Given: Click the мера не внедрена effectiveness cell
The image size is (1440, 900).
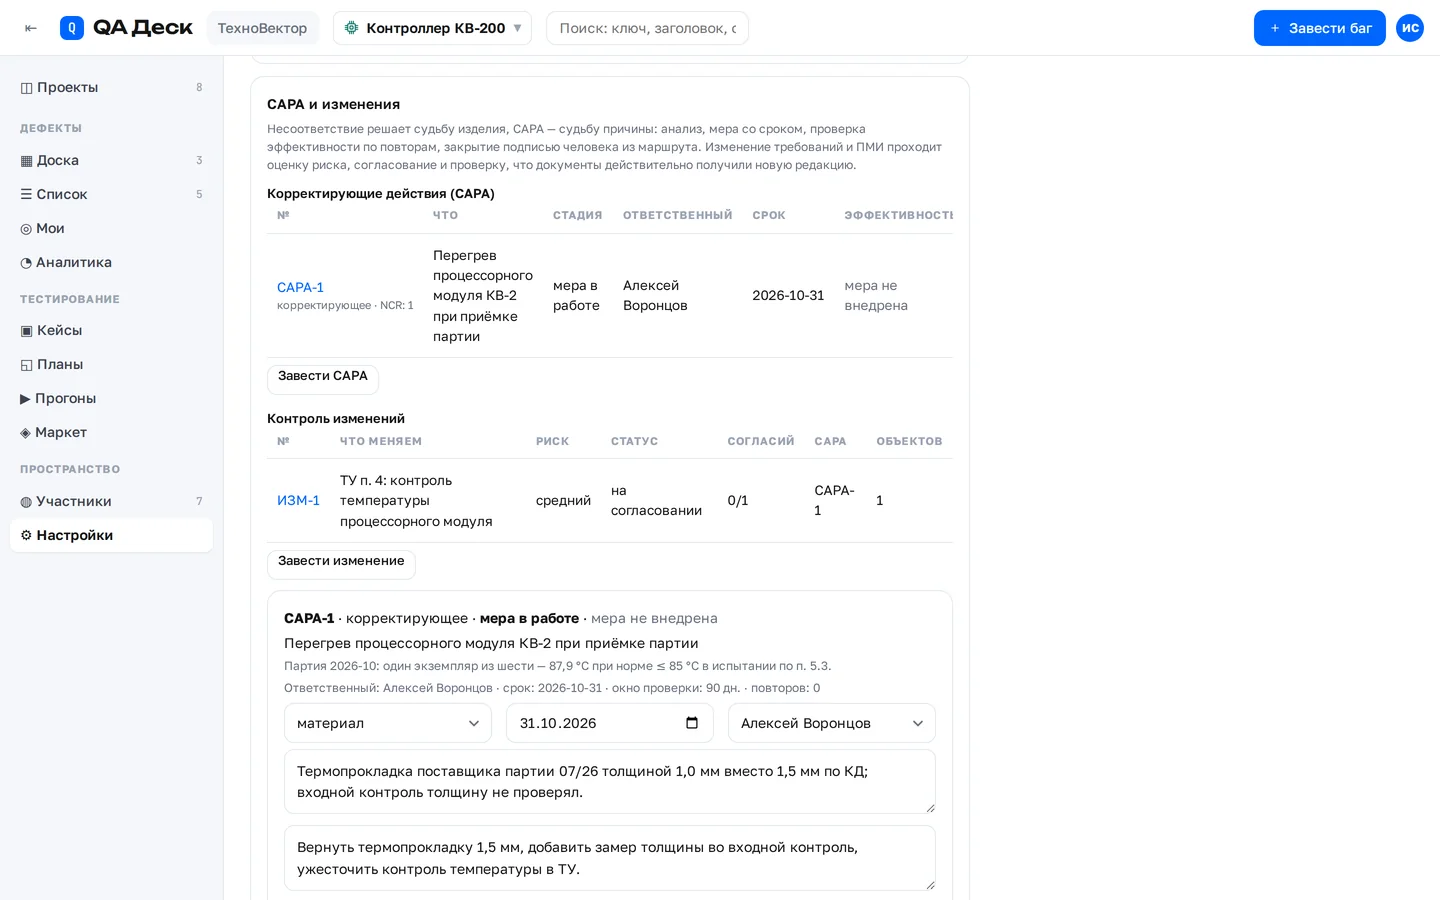Looking at the screenshot, I should click(876, 296).
